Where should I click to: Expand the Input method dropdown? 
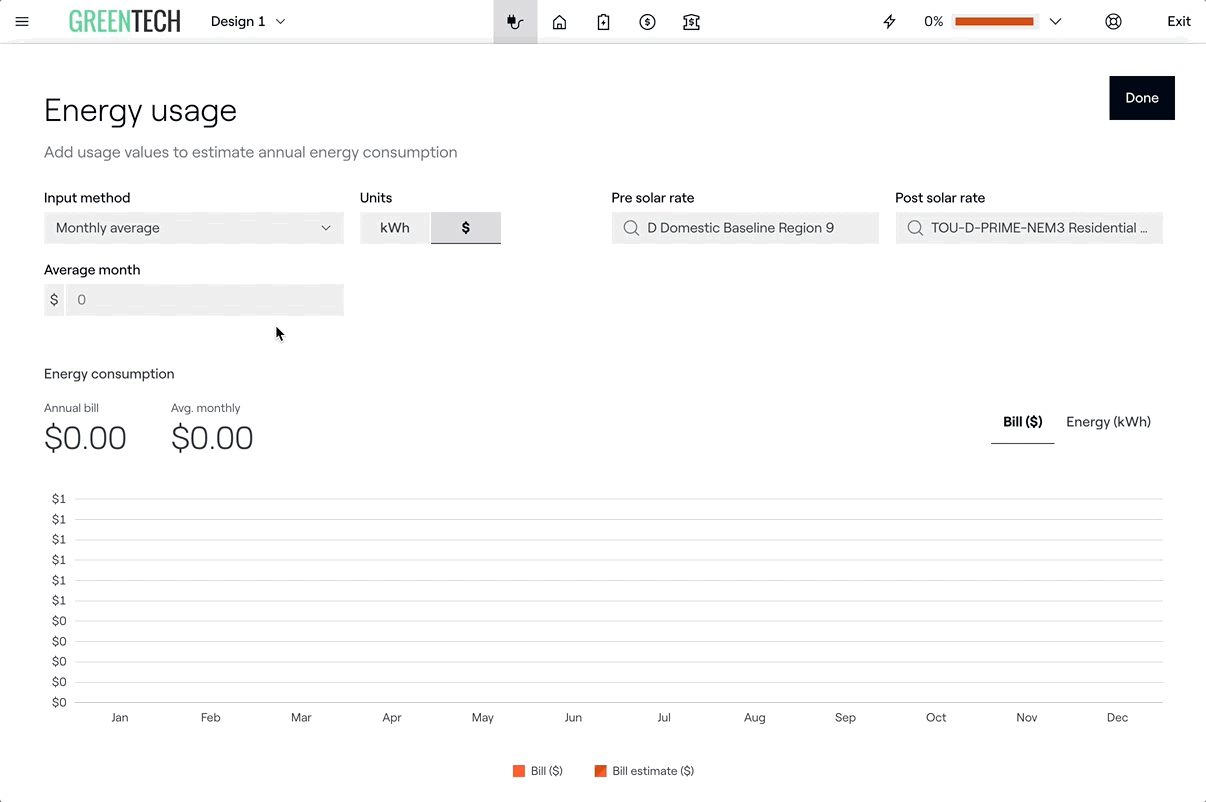pos(194,228)
